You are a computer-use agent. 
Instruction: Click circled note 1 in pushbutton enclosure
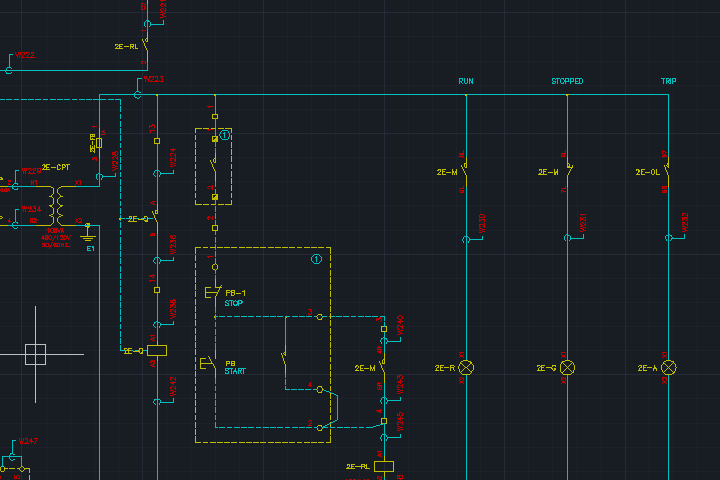coord(317,259)
